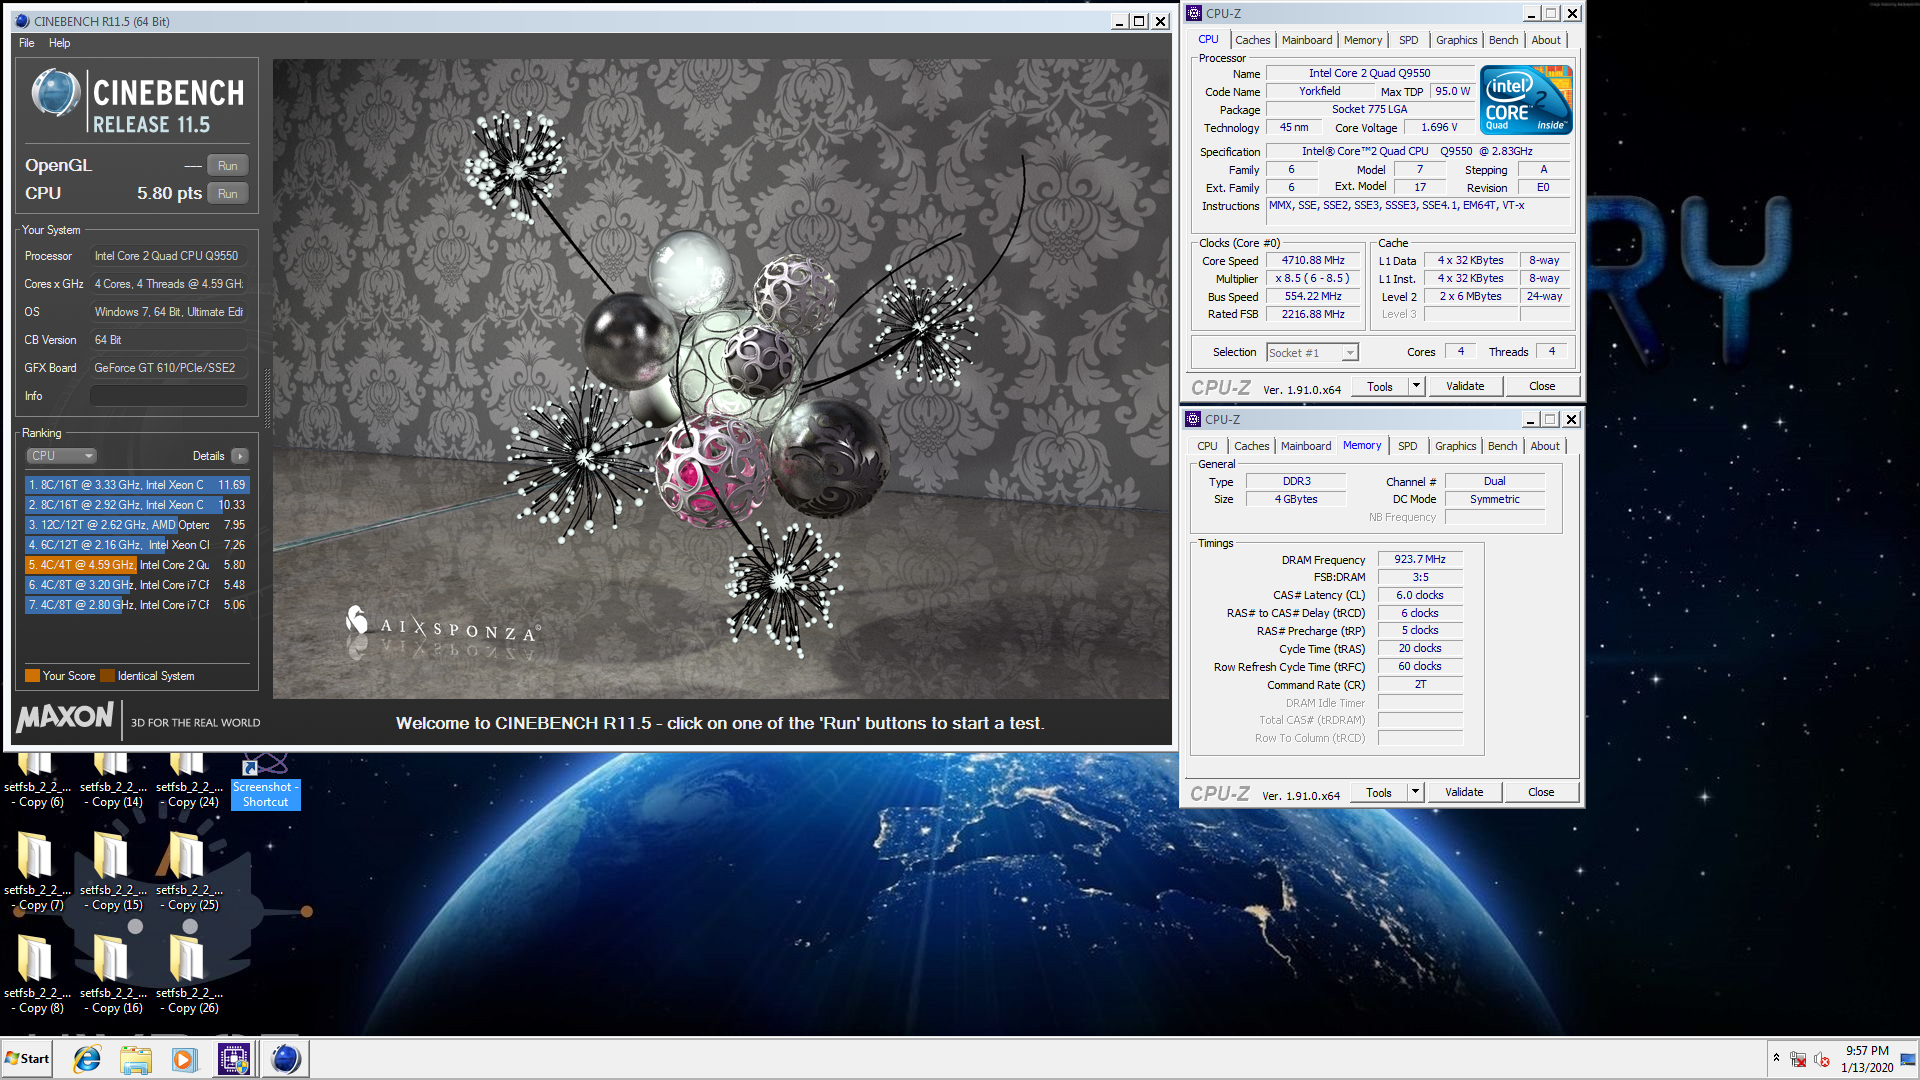The image size is (1920, 1080).
Task: Select folder setfsb_2_2 - Copy (25)
Action: point(189,870)
